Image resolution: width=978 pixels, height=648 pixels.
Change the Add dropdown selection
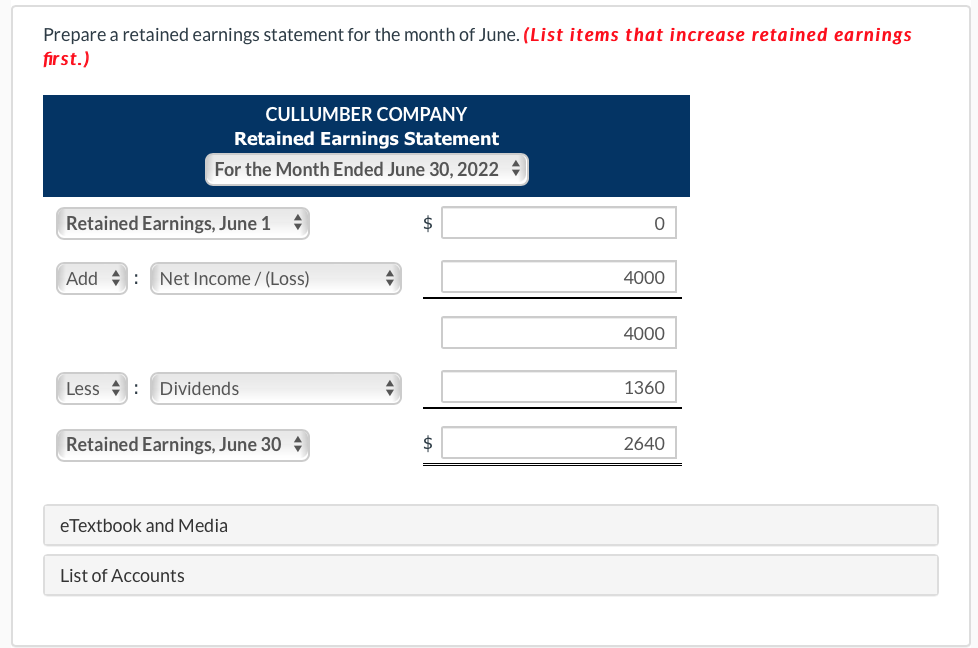point(92,278)
